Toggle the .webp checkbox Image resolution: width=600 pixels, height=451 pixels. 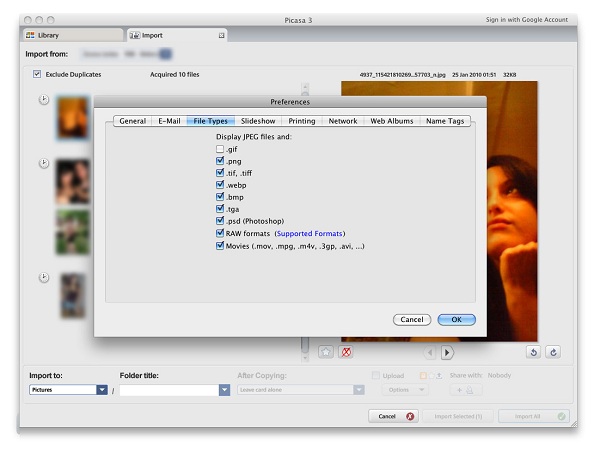pyautogui.click(x=220, y=185)
